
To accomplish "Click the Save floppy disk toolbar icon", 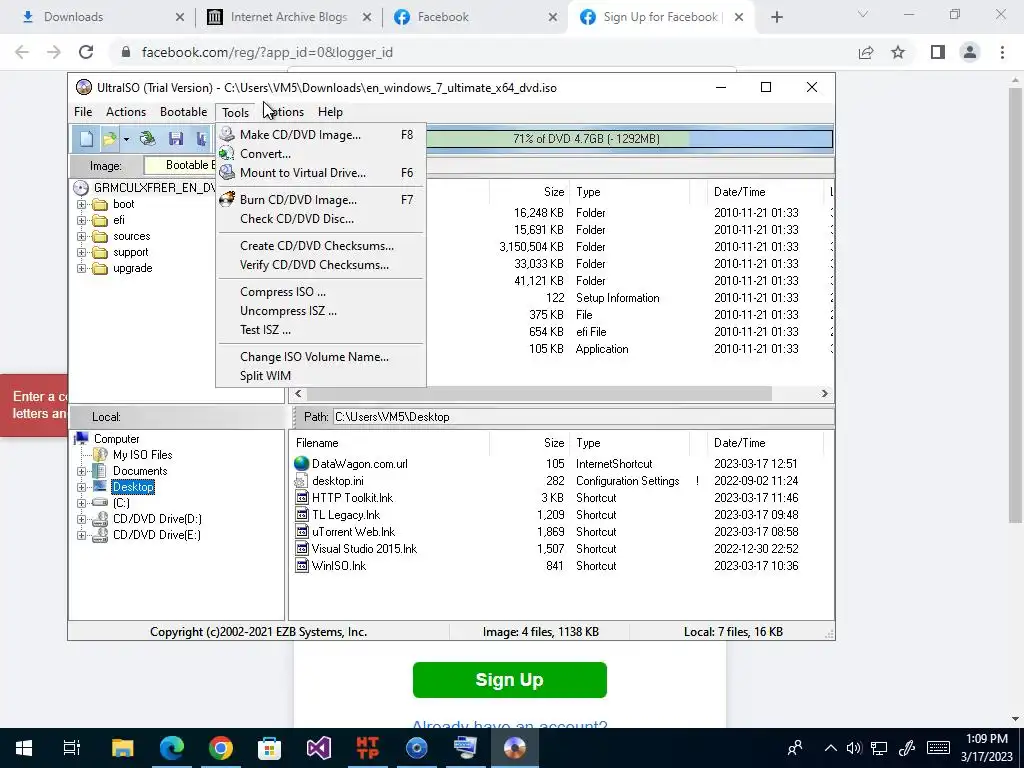I will (176, 138).
